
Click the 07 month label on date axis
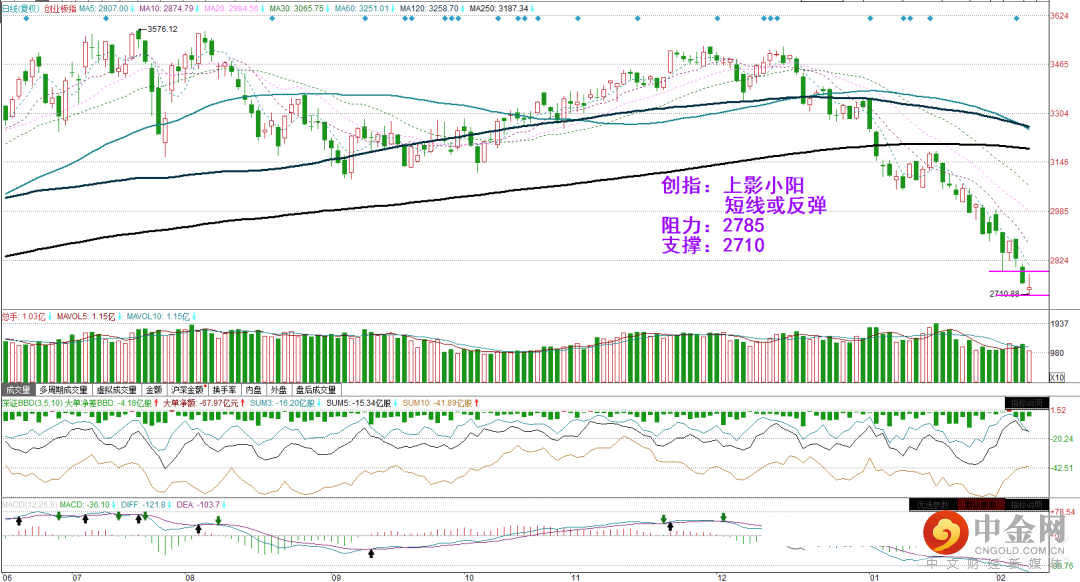[x=76, y=577]
